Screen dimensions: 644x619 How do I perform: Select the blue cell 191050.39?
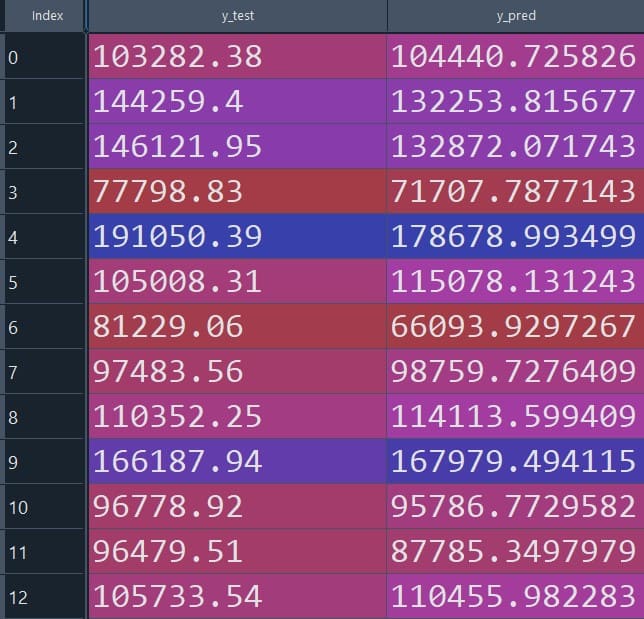(237, 237)
